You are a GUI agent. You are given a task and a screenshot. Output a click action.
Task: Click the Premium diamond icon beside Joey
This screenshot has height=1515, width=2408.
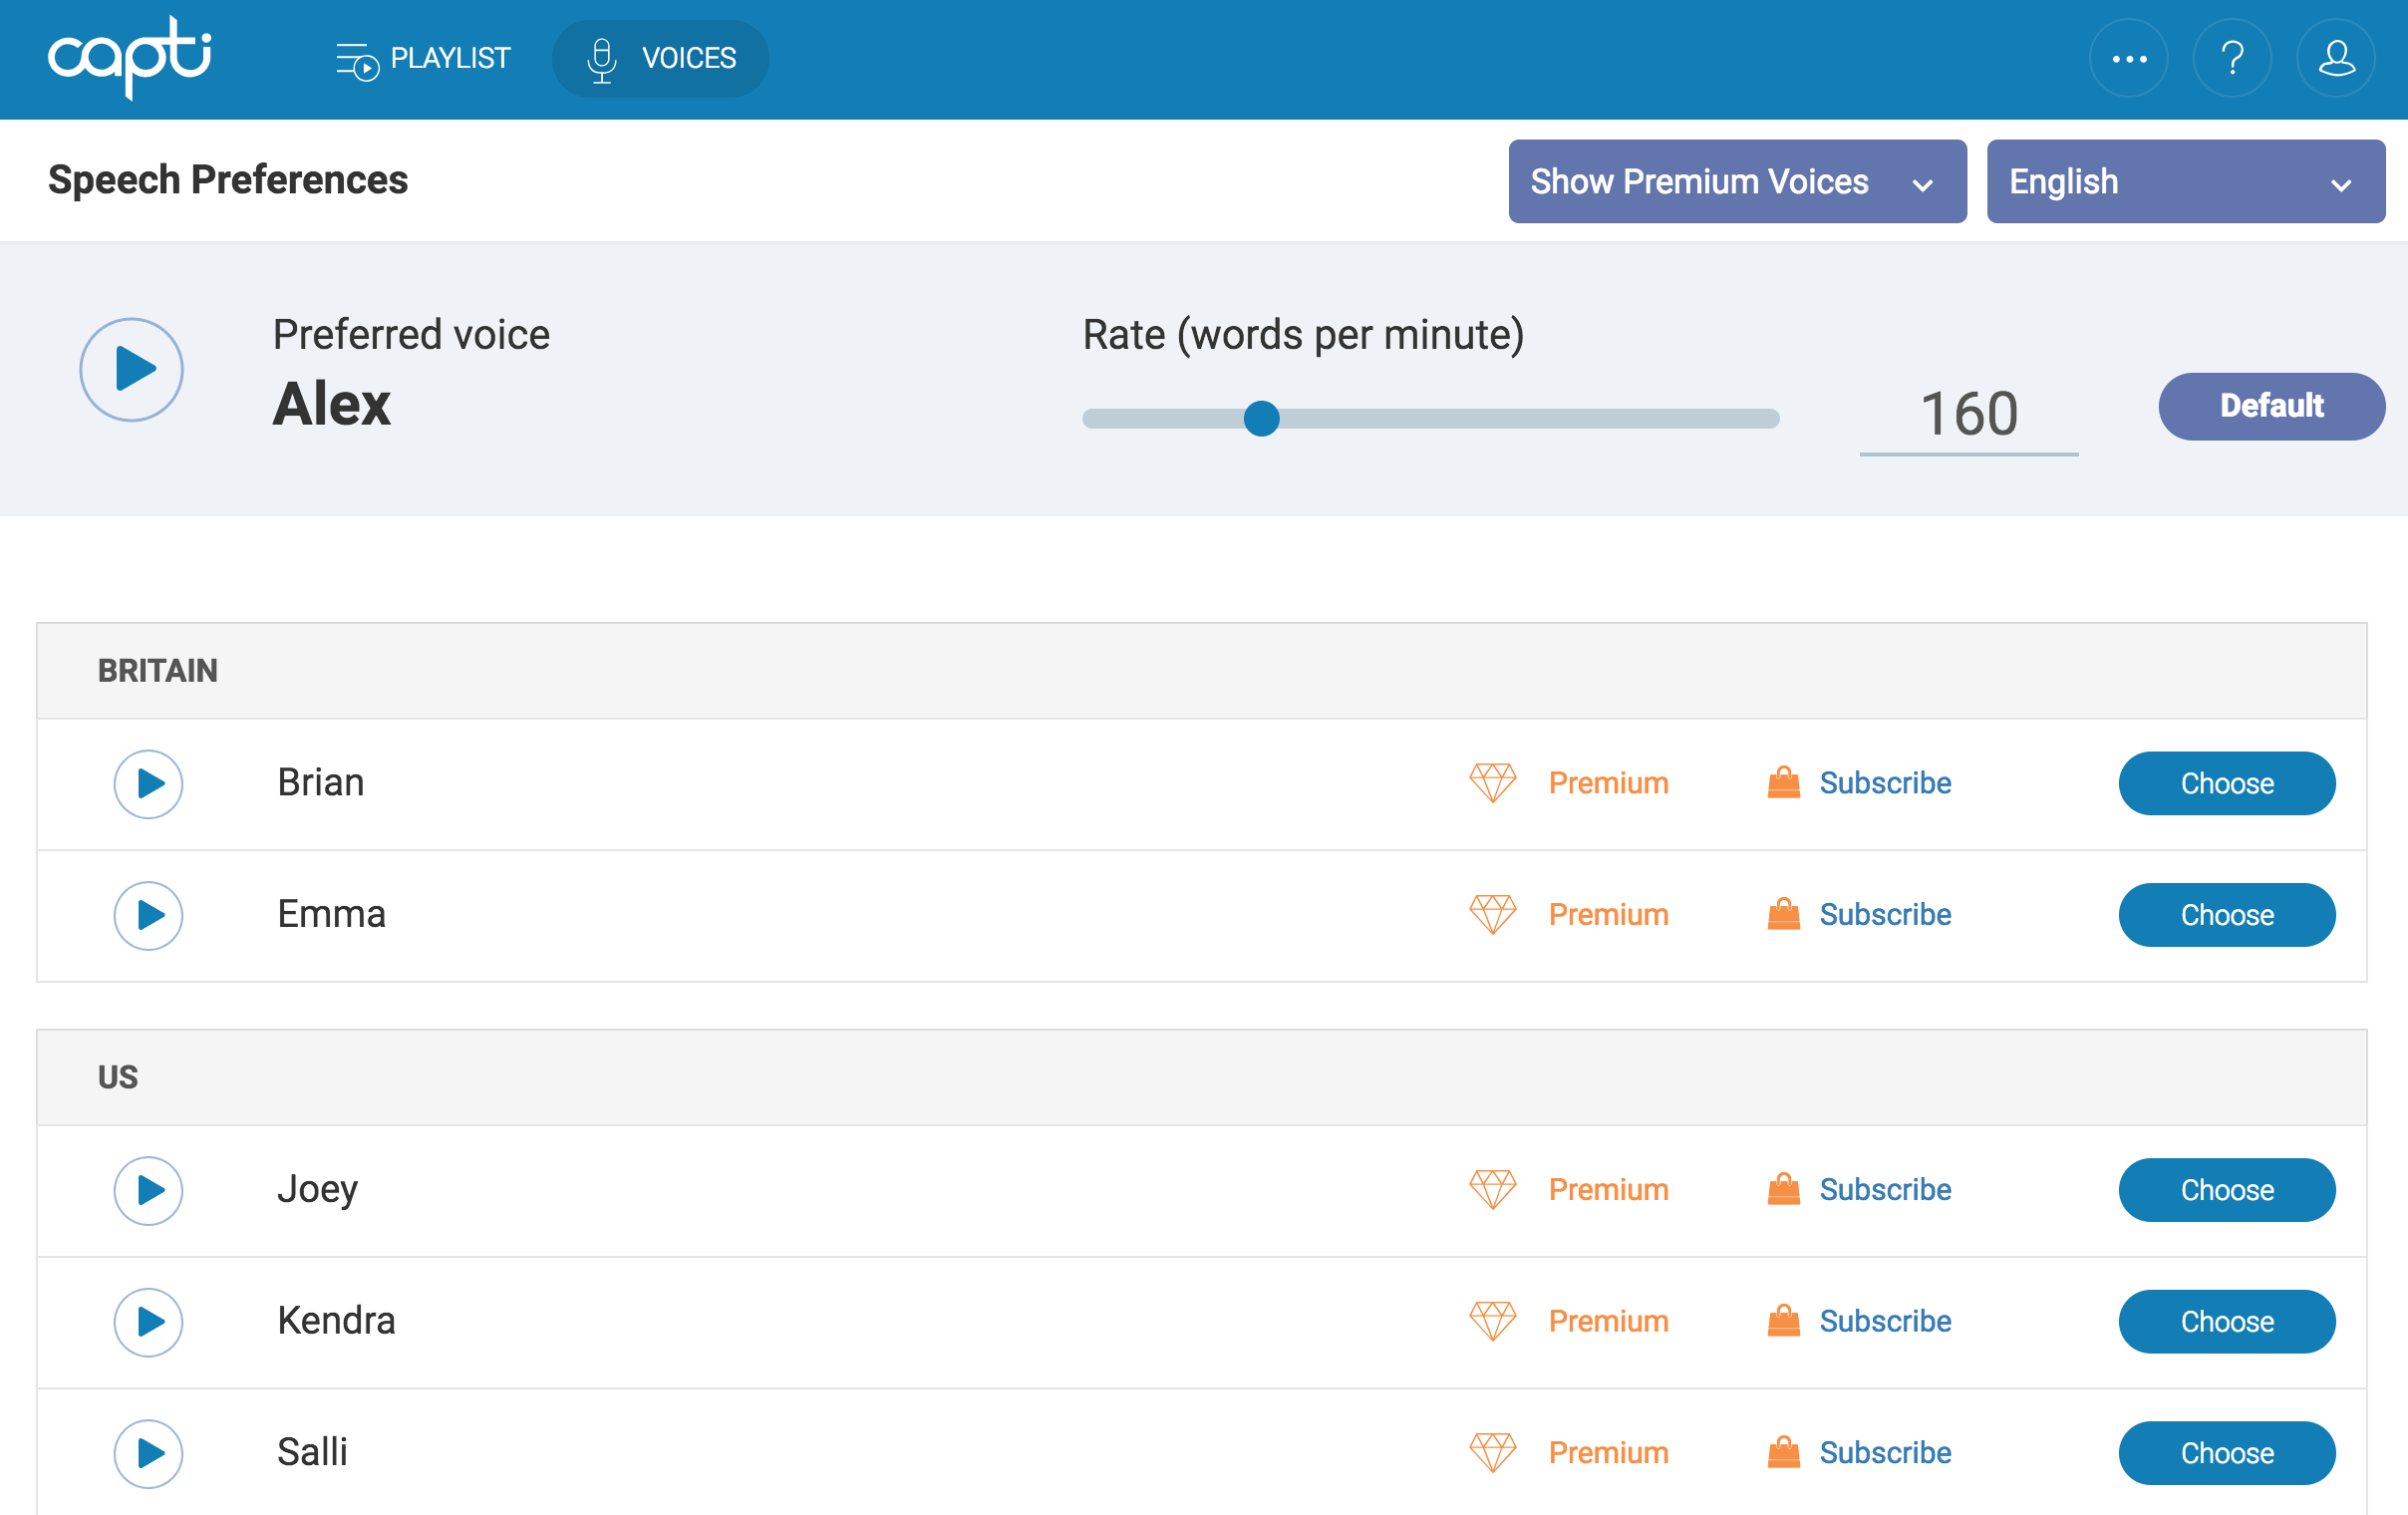pyautogui.click(x=1492, y=1190)
